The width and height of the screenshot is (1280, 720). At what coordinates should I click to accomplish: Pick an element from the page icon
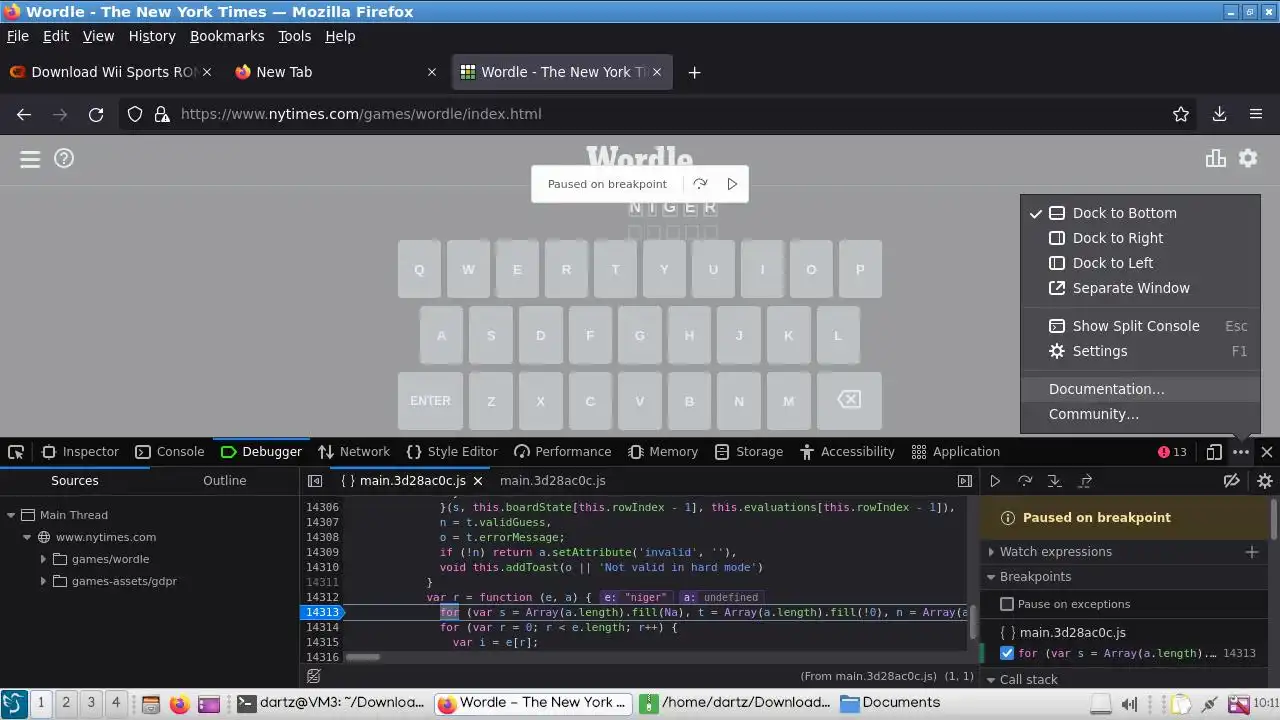pyautogui.click(x=16, y=452)
